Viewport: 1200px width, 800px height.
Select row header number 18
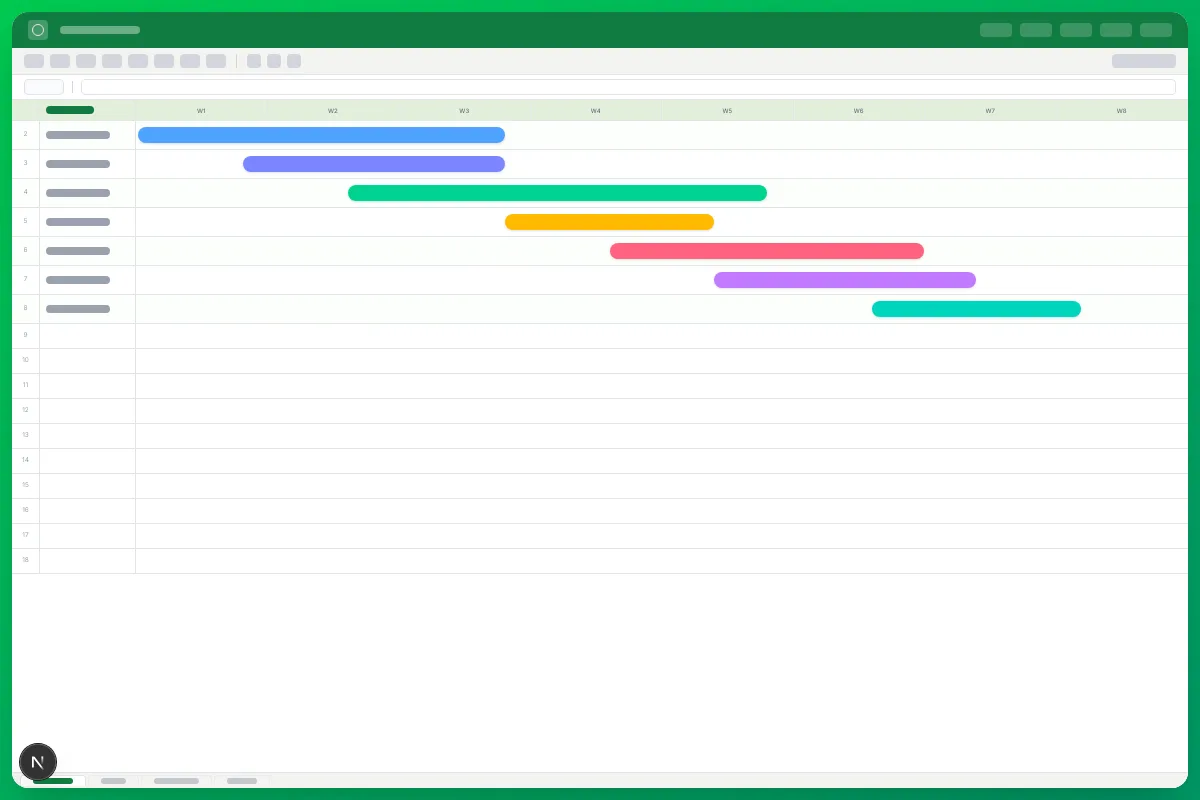pyautogui.click(x=26, y=560)
